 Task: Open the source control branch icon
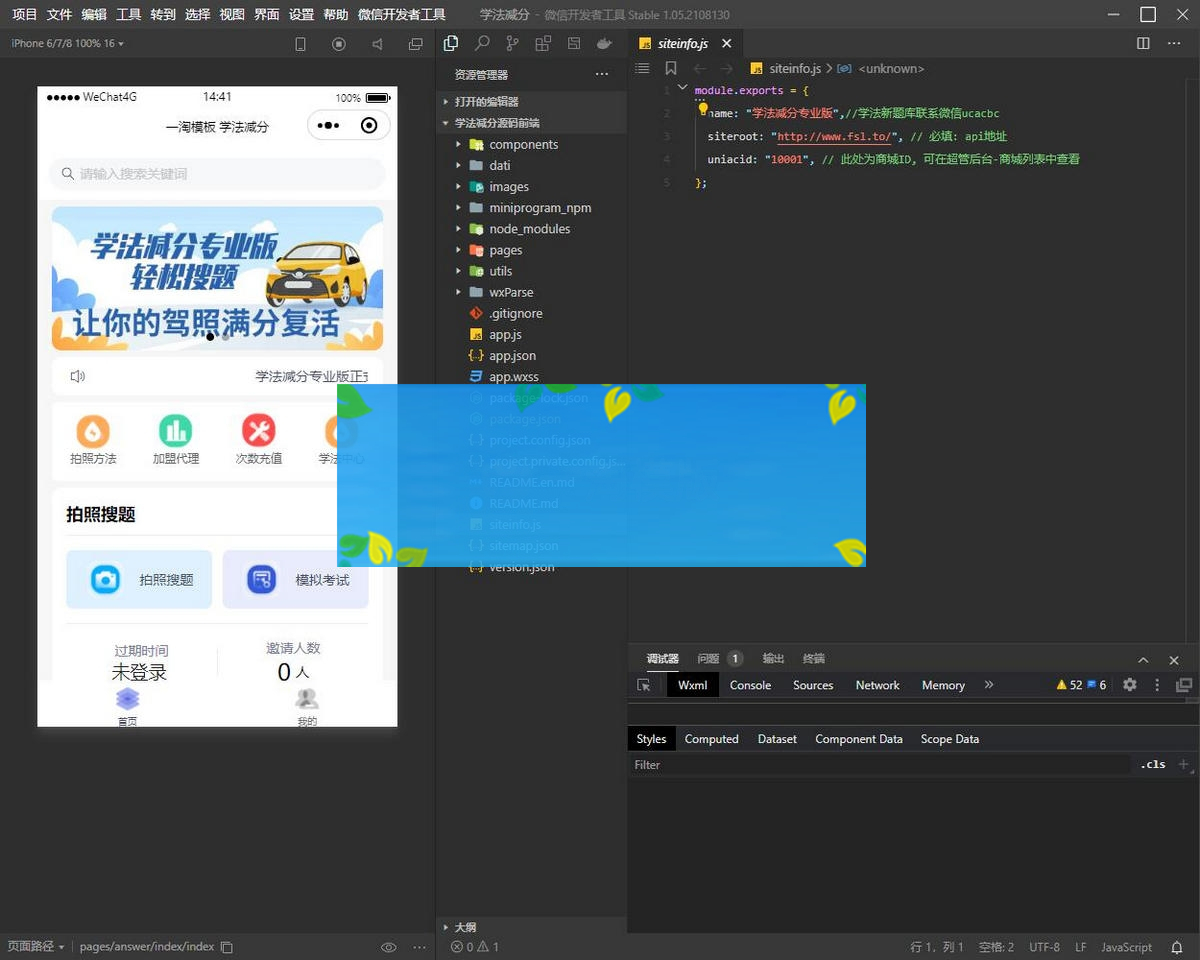(x=512, y=44)
